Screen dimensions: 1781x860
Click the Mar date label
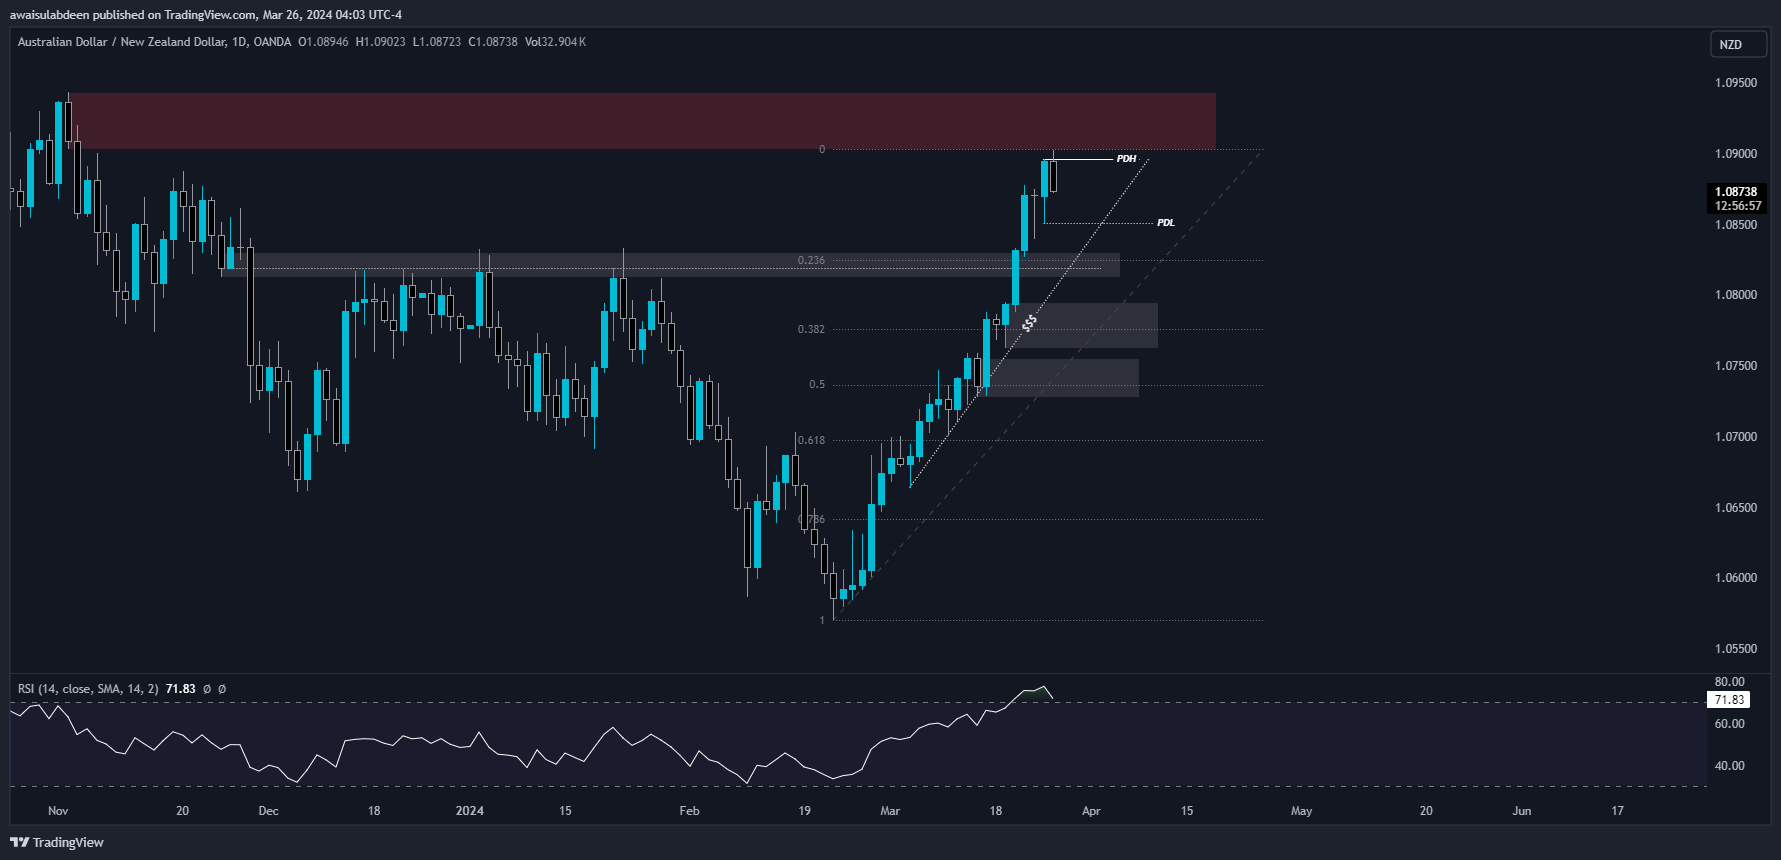point(890,811)
